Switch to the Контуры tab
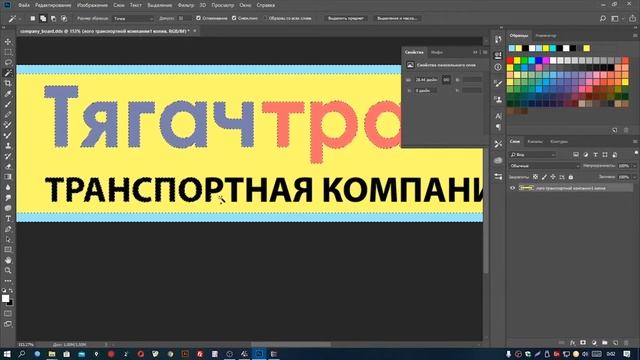The height and width of the screenshot is (360, 640). (559, 142)
